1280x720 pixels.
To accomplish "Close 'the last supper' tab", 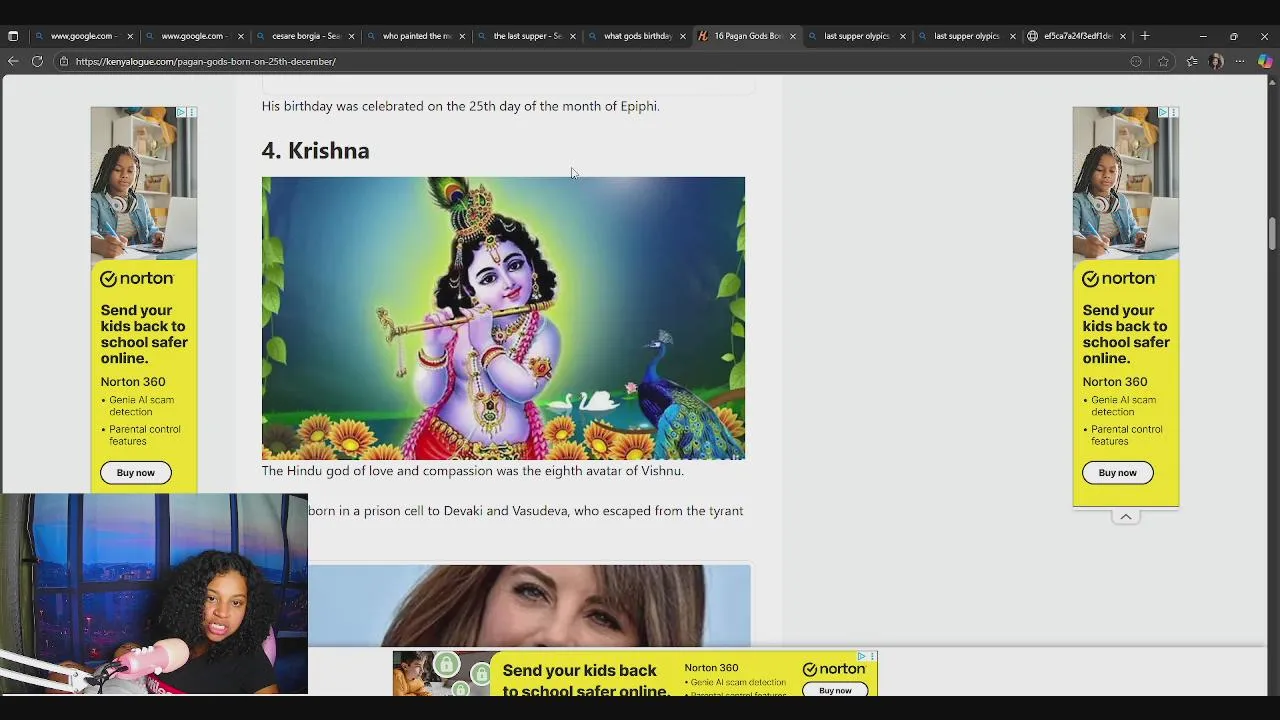I will (572, 36).
